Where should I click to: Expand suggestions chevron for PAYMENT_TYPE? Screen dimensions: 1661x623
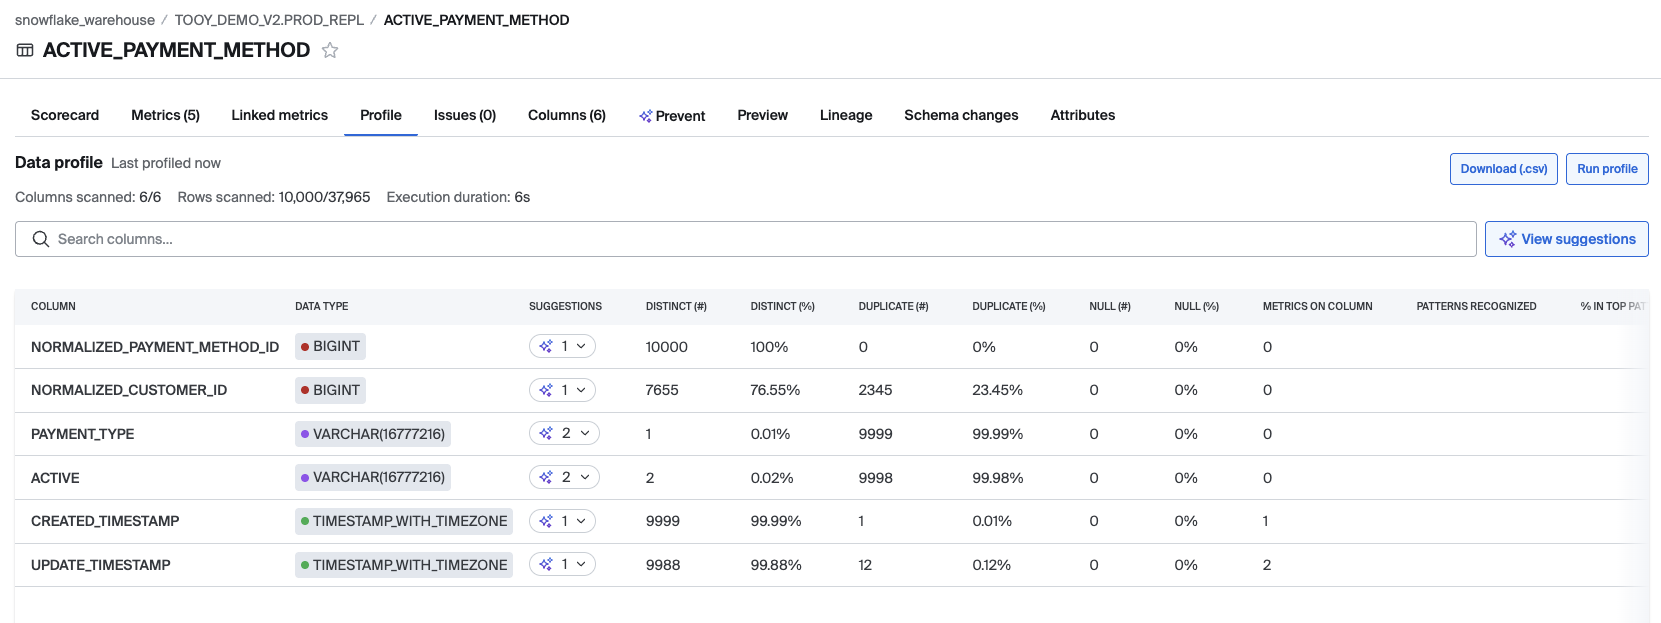coord(585,433)
